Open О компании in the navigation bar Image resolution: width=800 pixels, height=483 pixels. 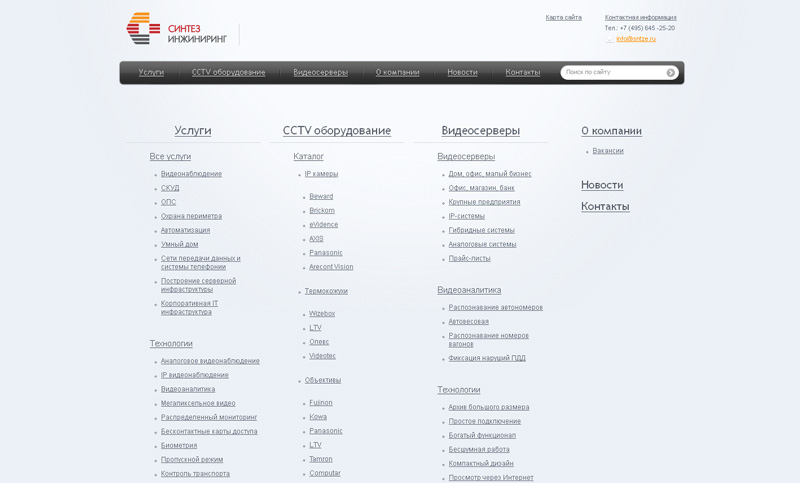[x=397, y=72]
